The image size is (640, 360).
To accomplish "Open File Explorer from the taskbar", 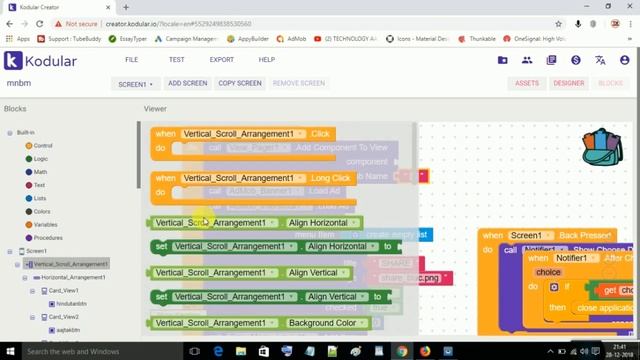I will tap(241, 351).
